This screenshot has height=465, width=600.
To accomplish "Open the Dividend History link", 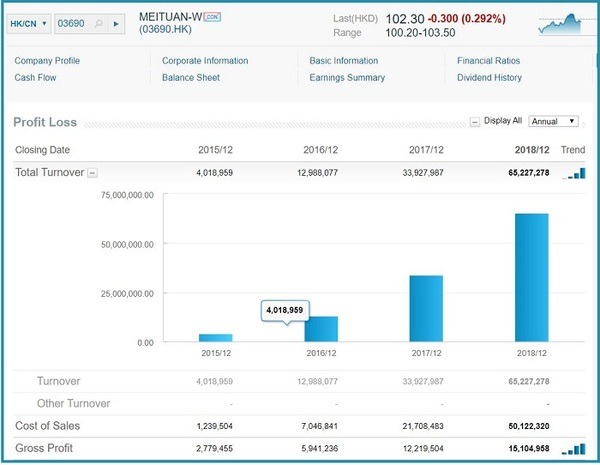I will click(489, 78).
